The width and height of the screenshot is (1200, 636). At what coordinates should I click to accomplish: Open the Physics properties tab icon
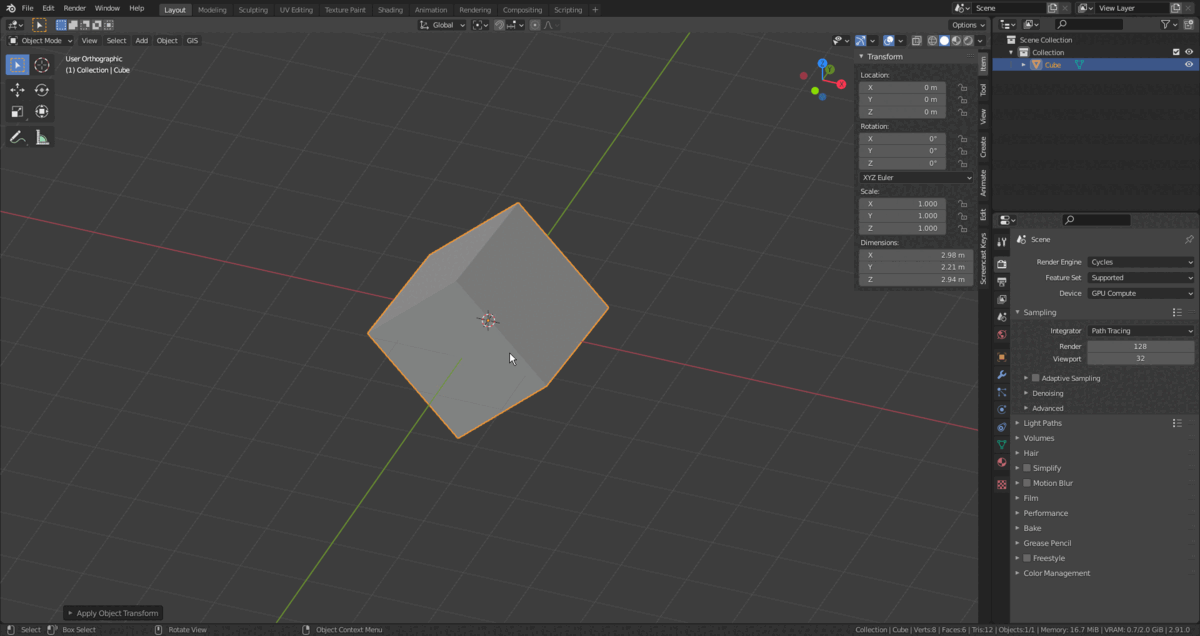(1002, 410)
